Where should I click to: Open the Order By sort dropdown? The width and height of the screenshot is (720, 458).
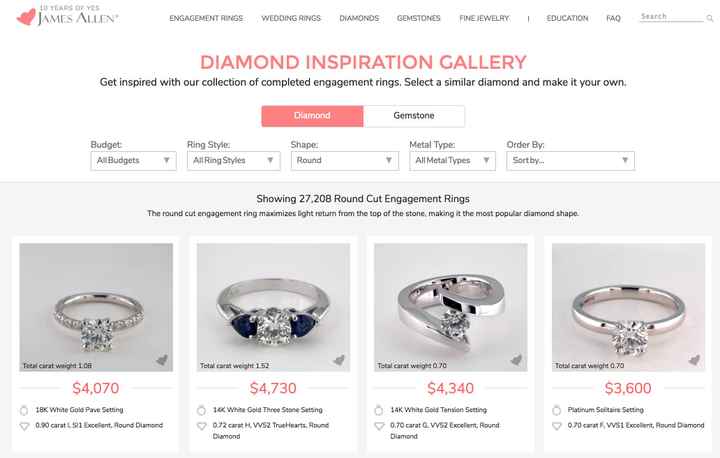[570, 160]
